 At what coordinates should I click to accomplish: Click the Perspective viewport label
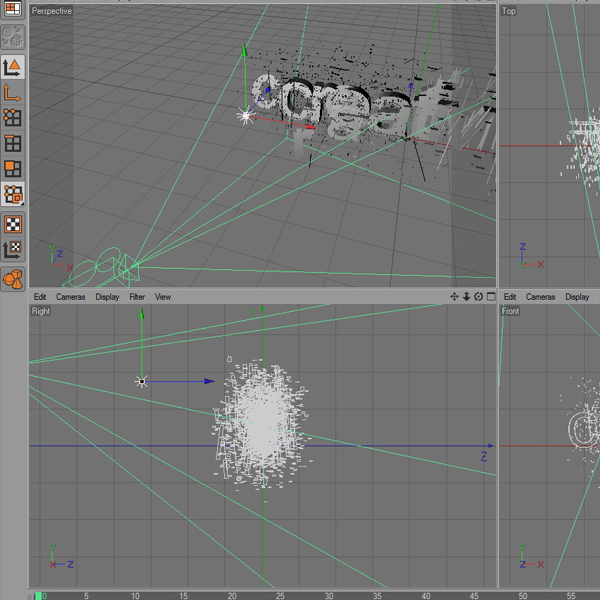tap(52, 11)
